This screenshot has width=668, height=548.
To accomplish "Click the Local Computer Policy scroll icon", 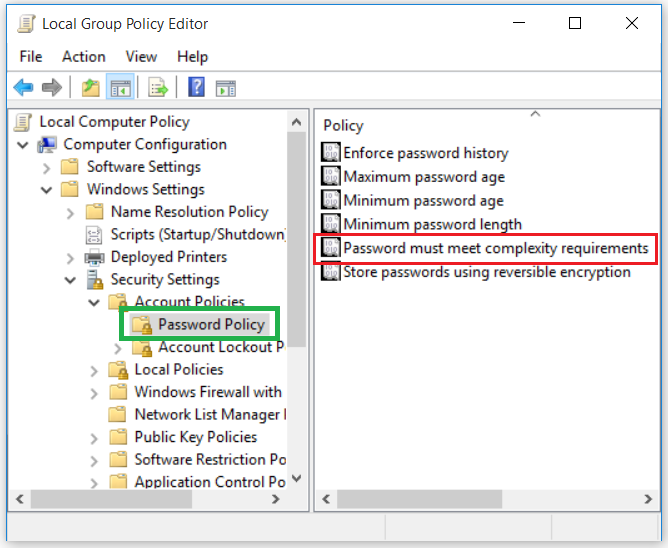I will tap(23, 122).
